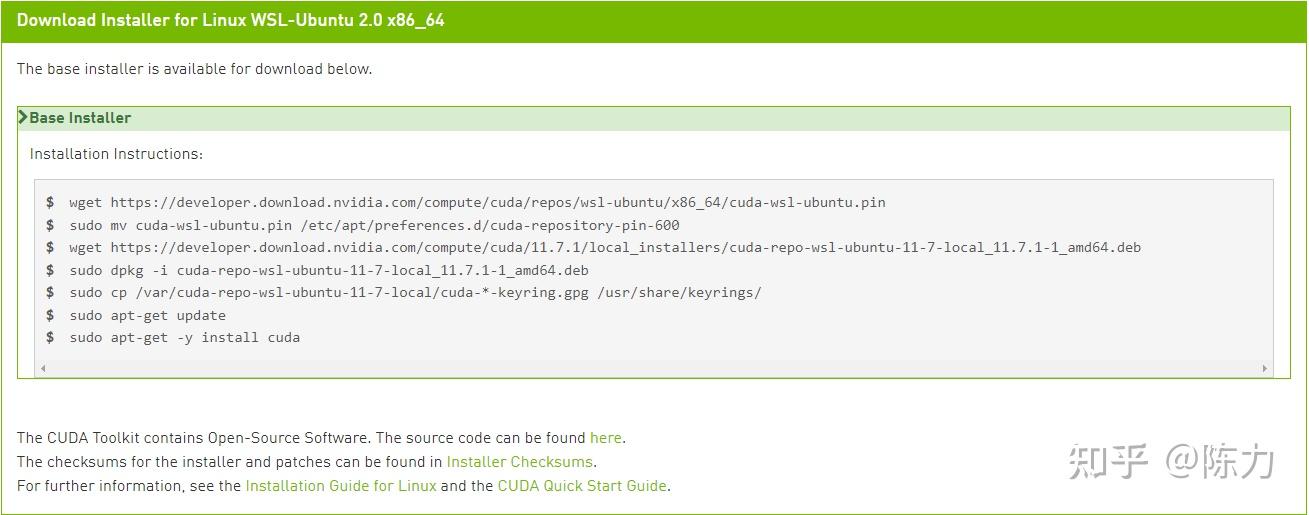The height and width of the screenshot is (515, 1309).
Task: Click the Base Installer header label
Action: (80, 118)
